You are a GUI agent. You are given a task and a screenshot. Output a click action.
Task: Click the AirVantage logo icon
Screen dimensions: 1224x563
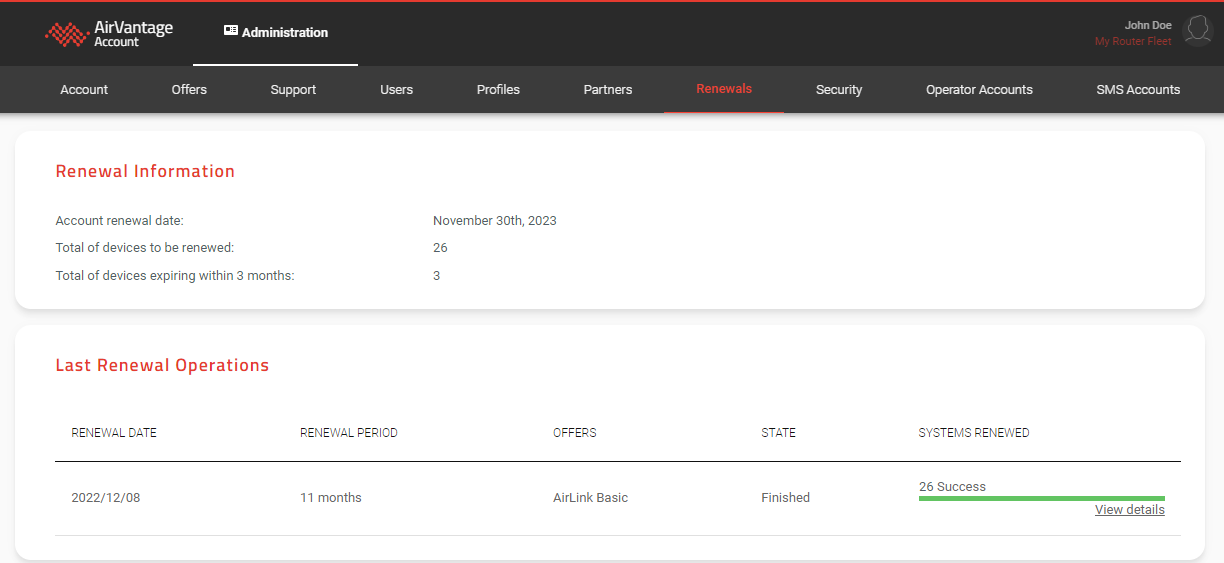point(67,34)
